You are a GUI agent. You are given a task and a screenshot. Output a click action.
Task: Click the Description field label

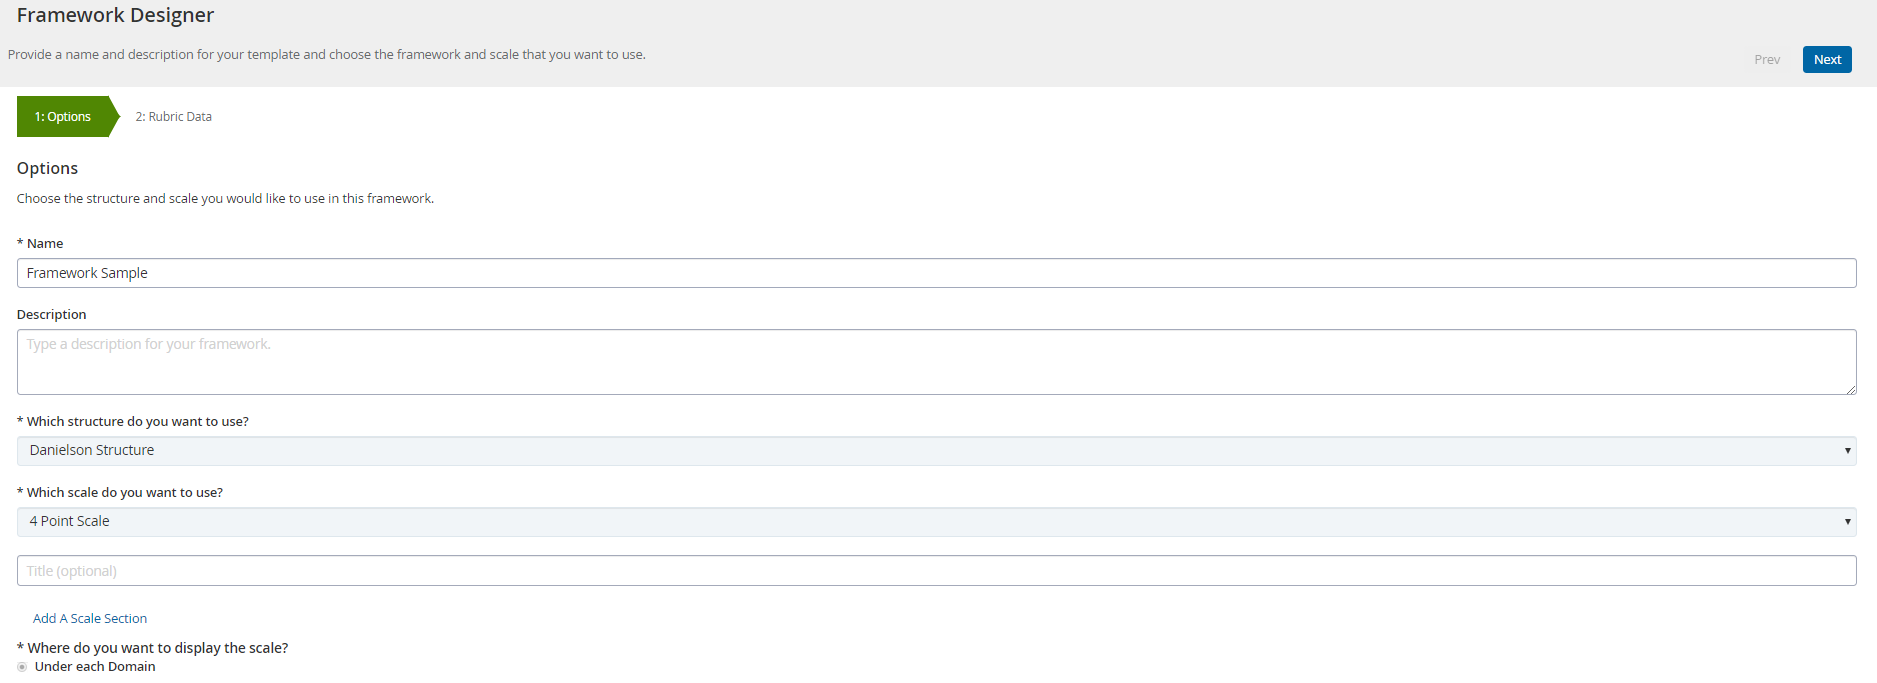51,315
